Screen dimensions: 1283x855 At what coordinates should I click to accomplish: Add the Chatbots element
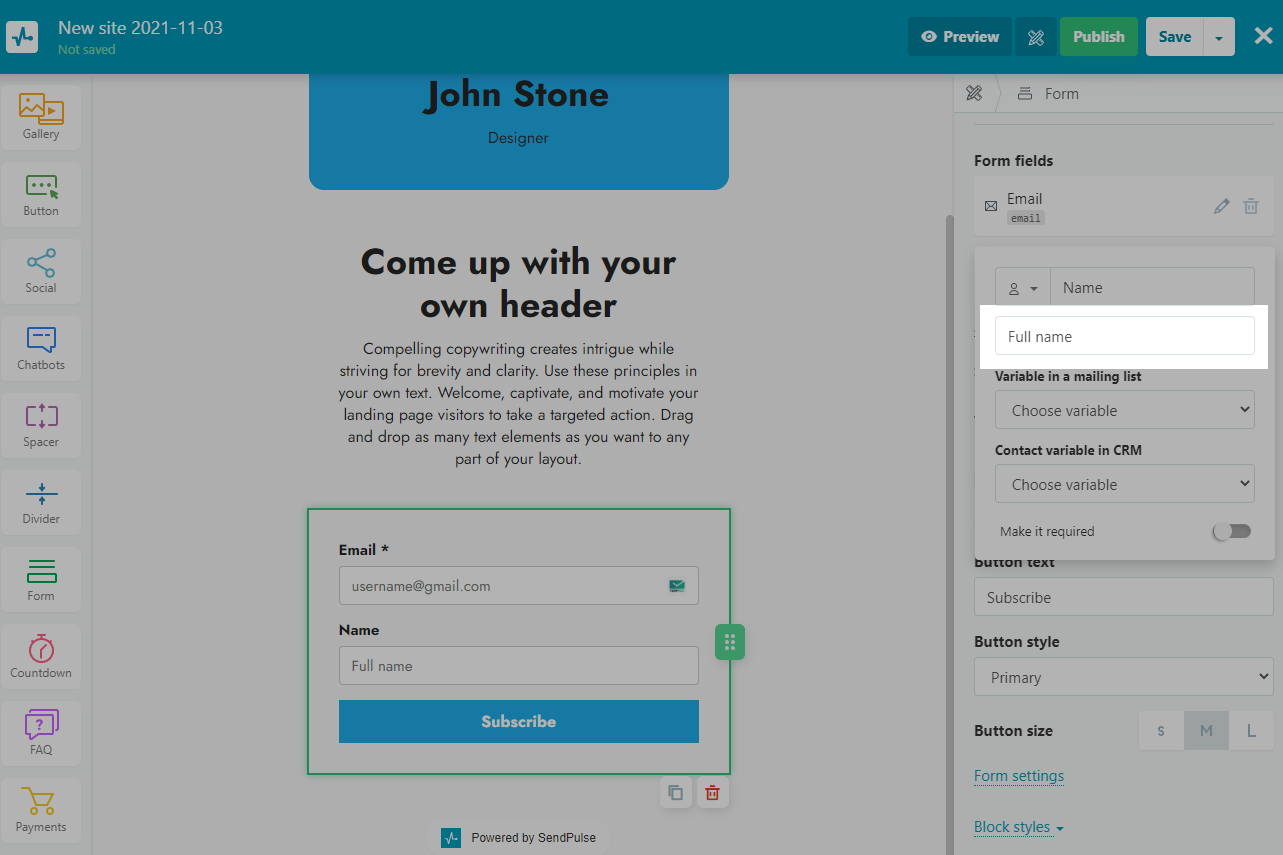tap(41, 348)
